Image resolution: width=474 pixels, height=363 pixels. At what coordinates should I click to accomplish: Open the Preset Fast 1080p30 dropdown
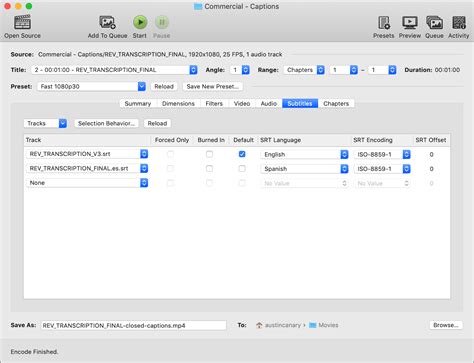tap(91, 86)
